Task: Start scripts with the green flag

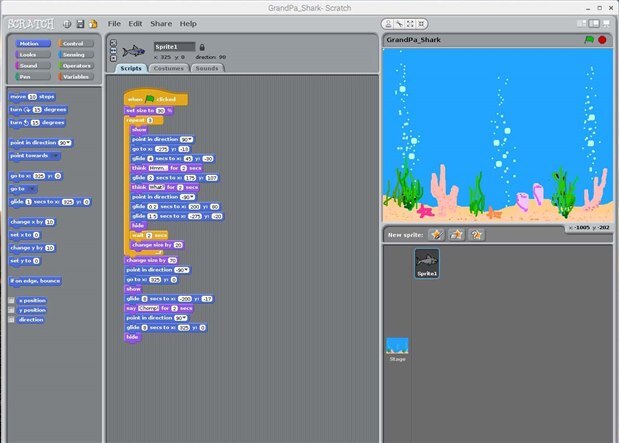Action: coord(589,39)
